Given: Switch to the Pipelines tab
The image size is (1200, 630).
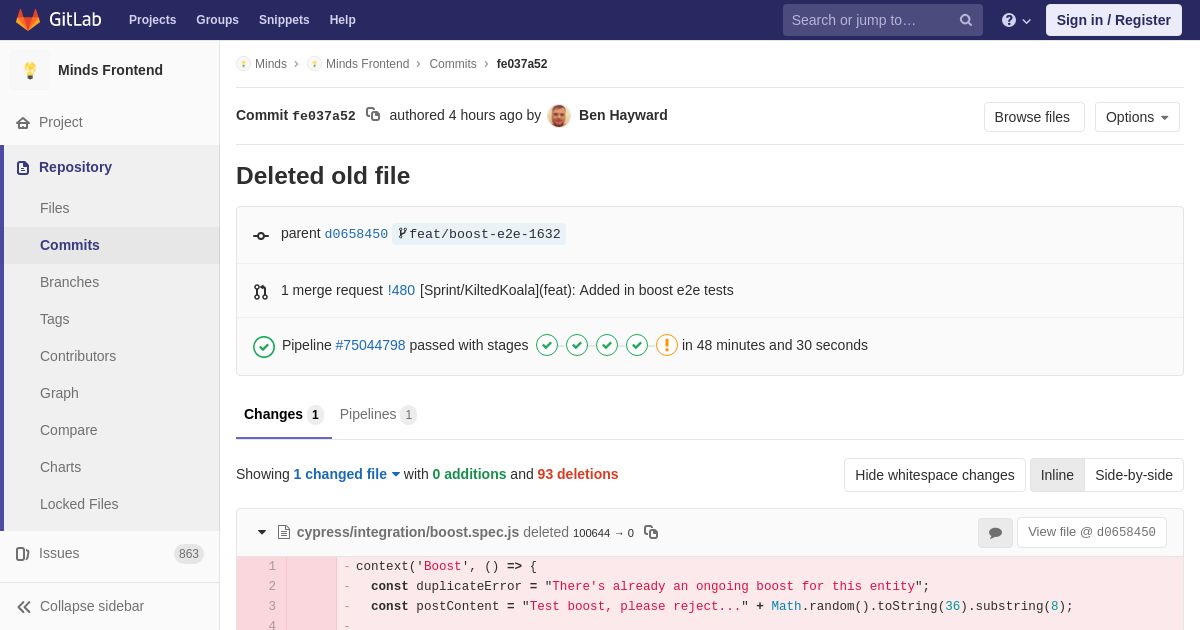Looking at the screenshot, I should click(378, 414).
